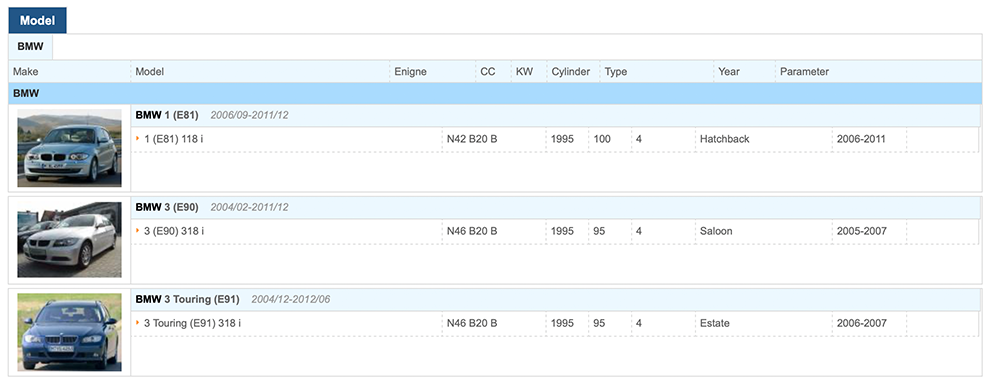The image size is (1000, 391).
Task: Click the Make column header
Action: 26,71
